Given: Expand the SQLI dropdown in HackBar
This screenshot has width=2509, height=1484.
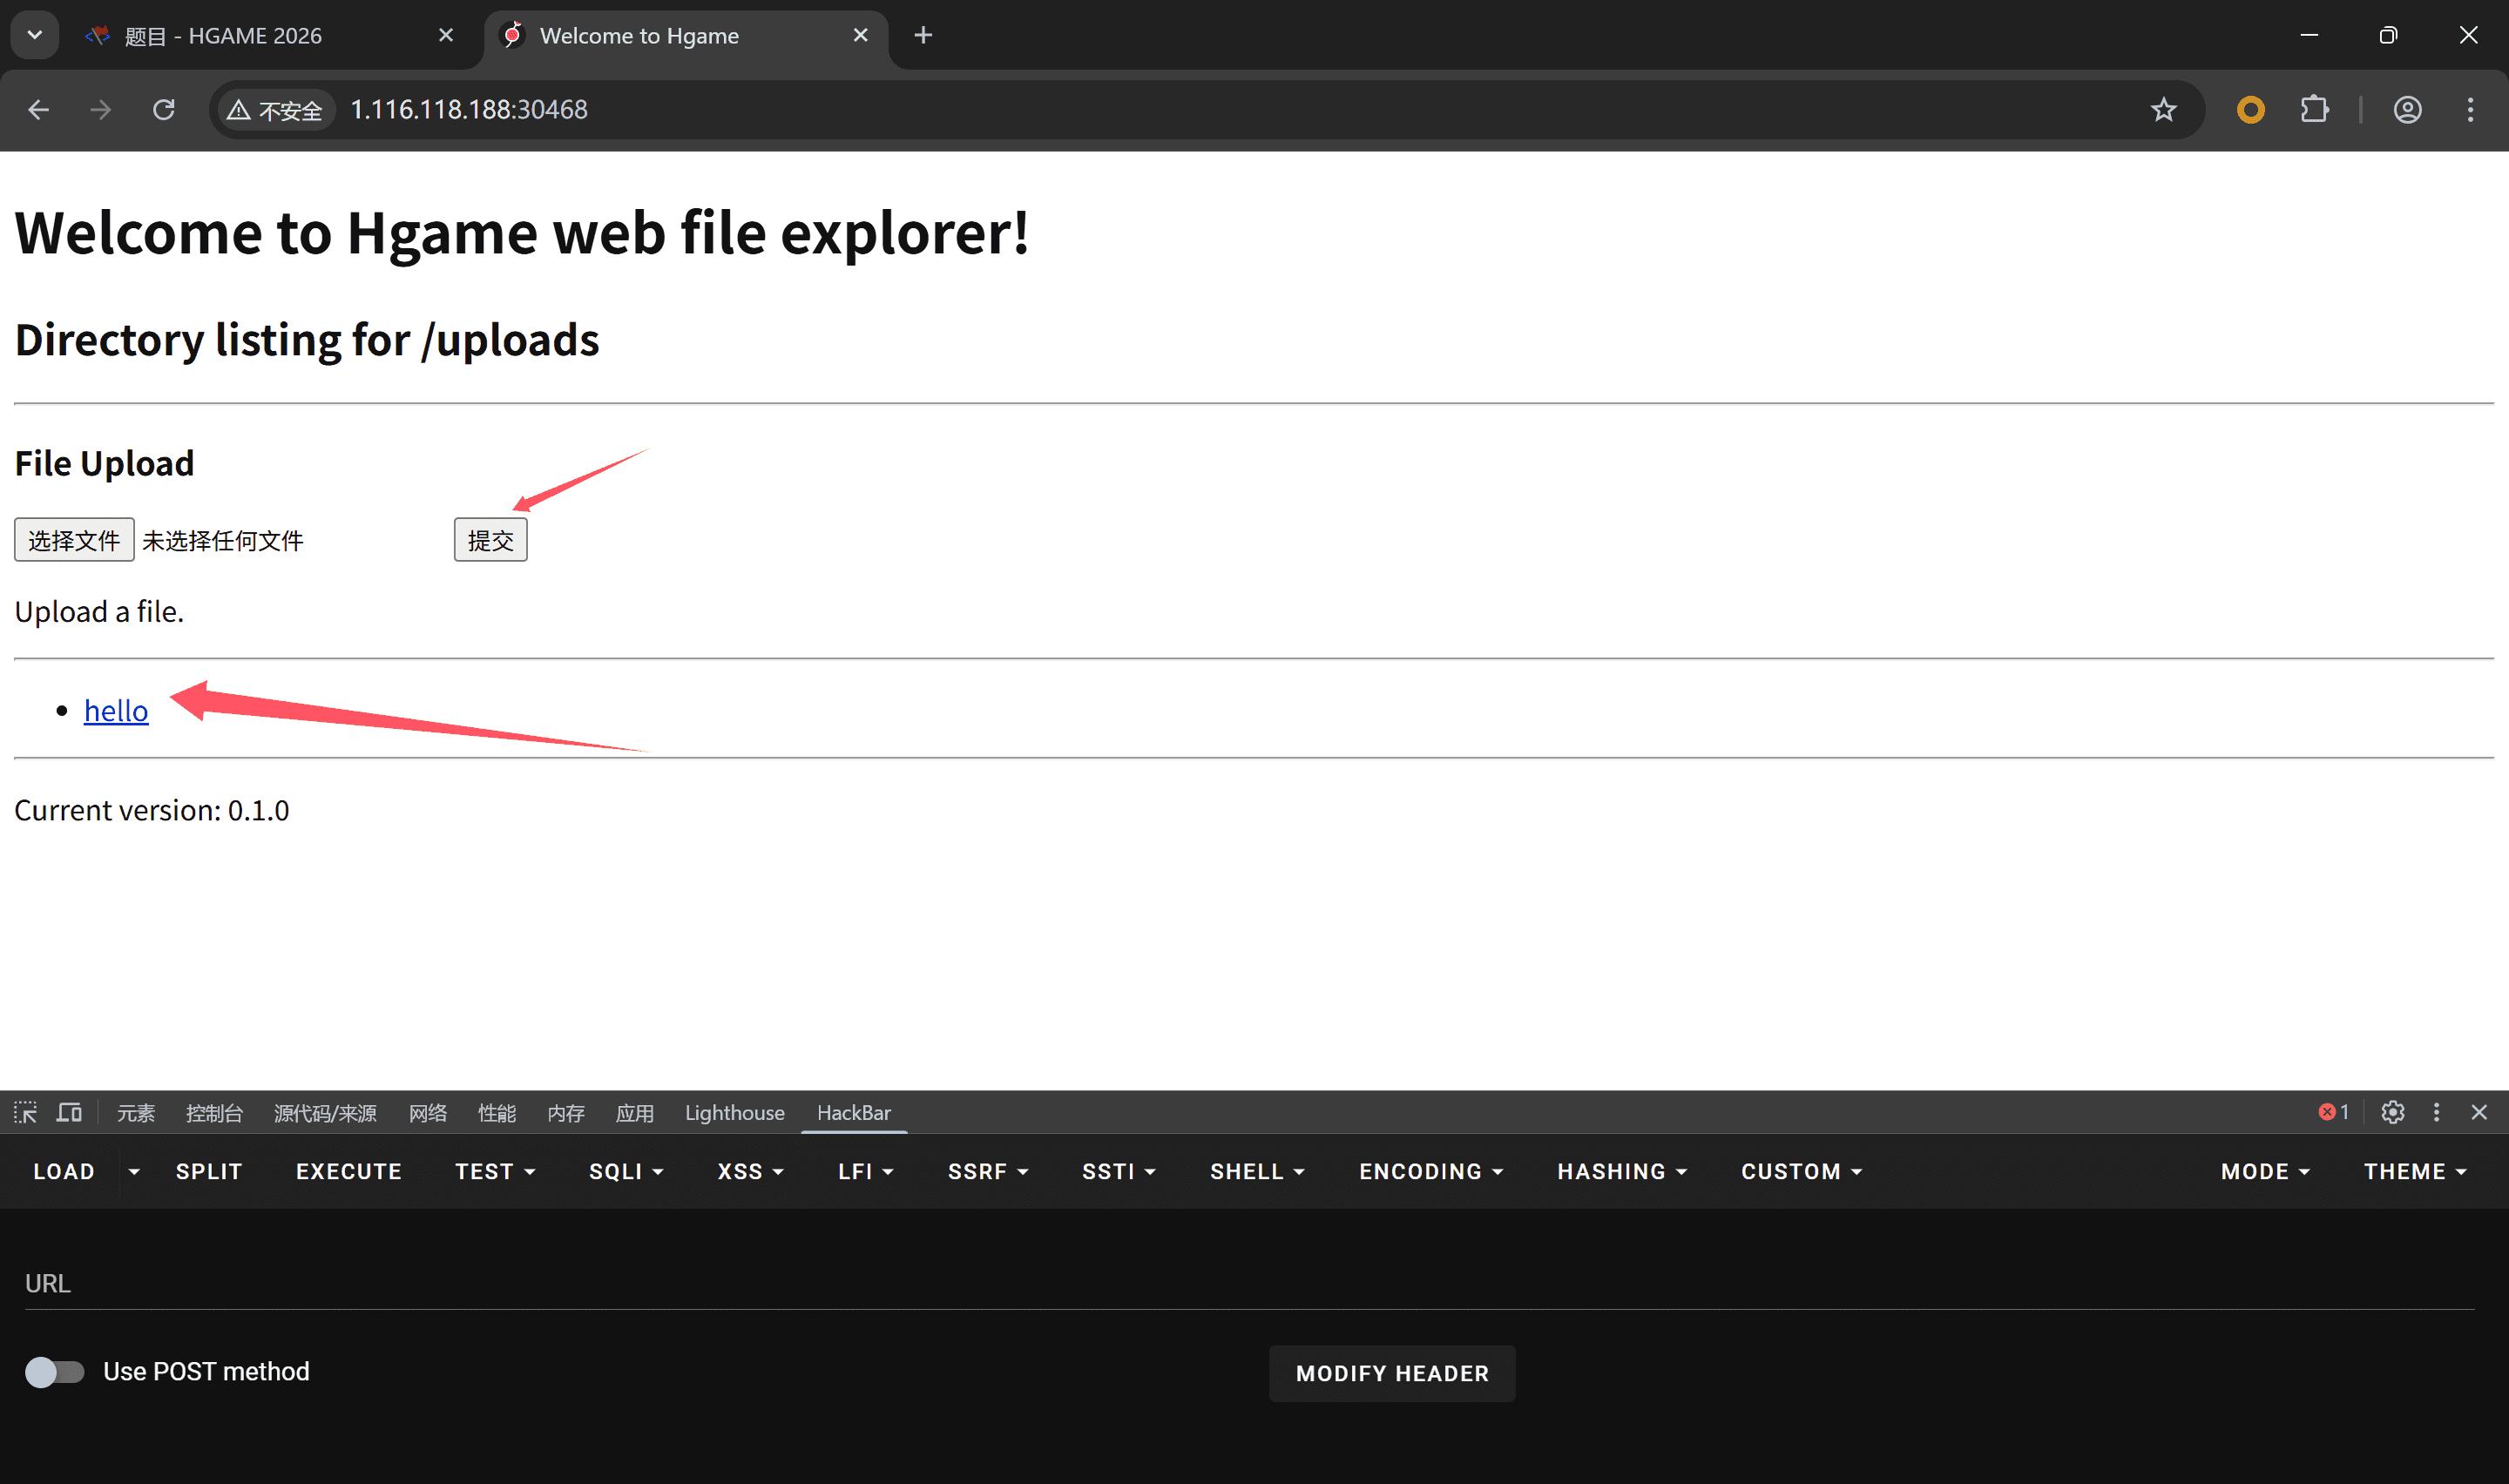Looking at the screenshot, I should [626, 1171].
